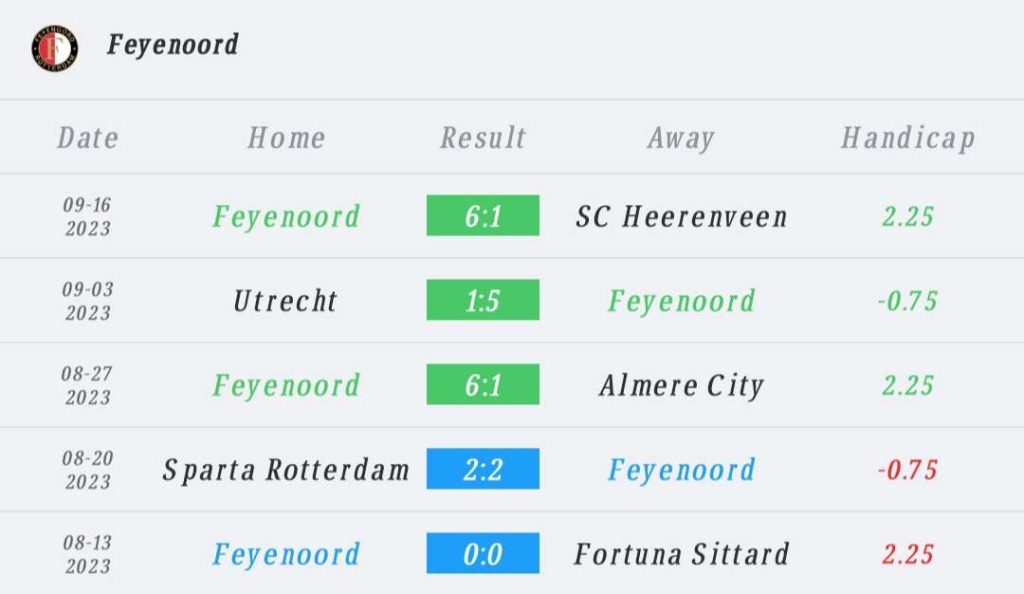Open the 6:1 result versus Almere City
This screenshot has width=1024, height=594.
(483, 384)
